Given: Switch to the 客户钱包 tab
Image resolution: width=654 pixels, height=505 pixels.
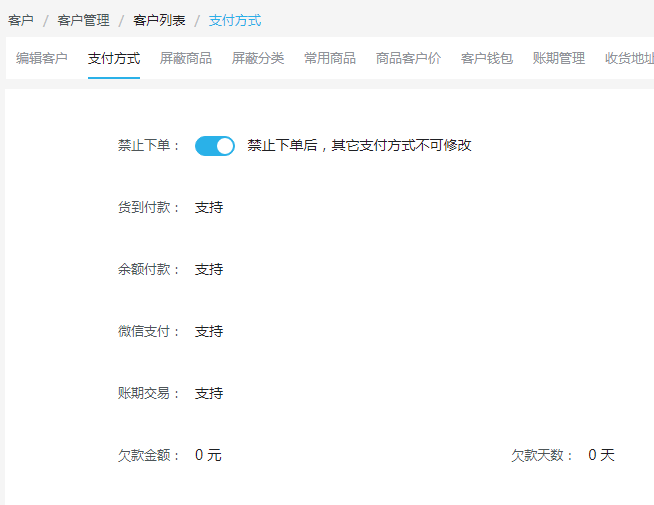Looking at the screenshot, I should pyautogui.click(x=487, y=58).
